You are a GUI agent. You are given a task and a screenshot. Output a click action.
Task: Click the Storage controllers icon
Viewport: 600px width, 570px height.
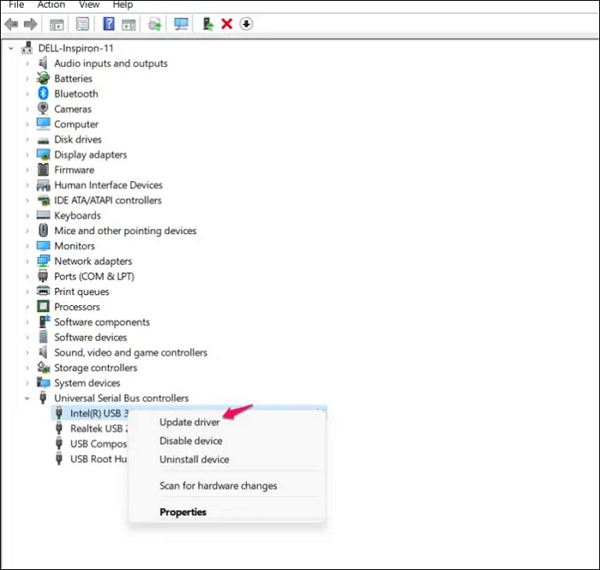pyautogui.click(x=43, y=367)
